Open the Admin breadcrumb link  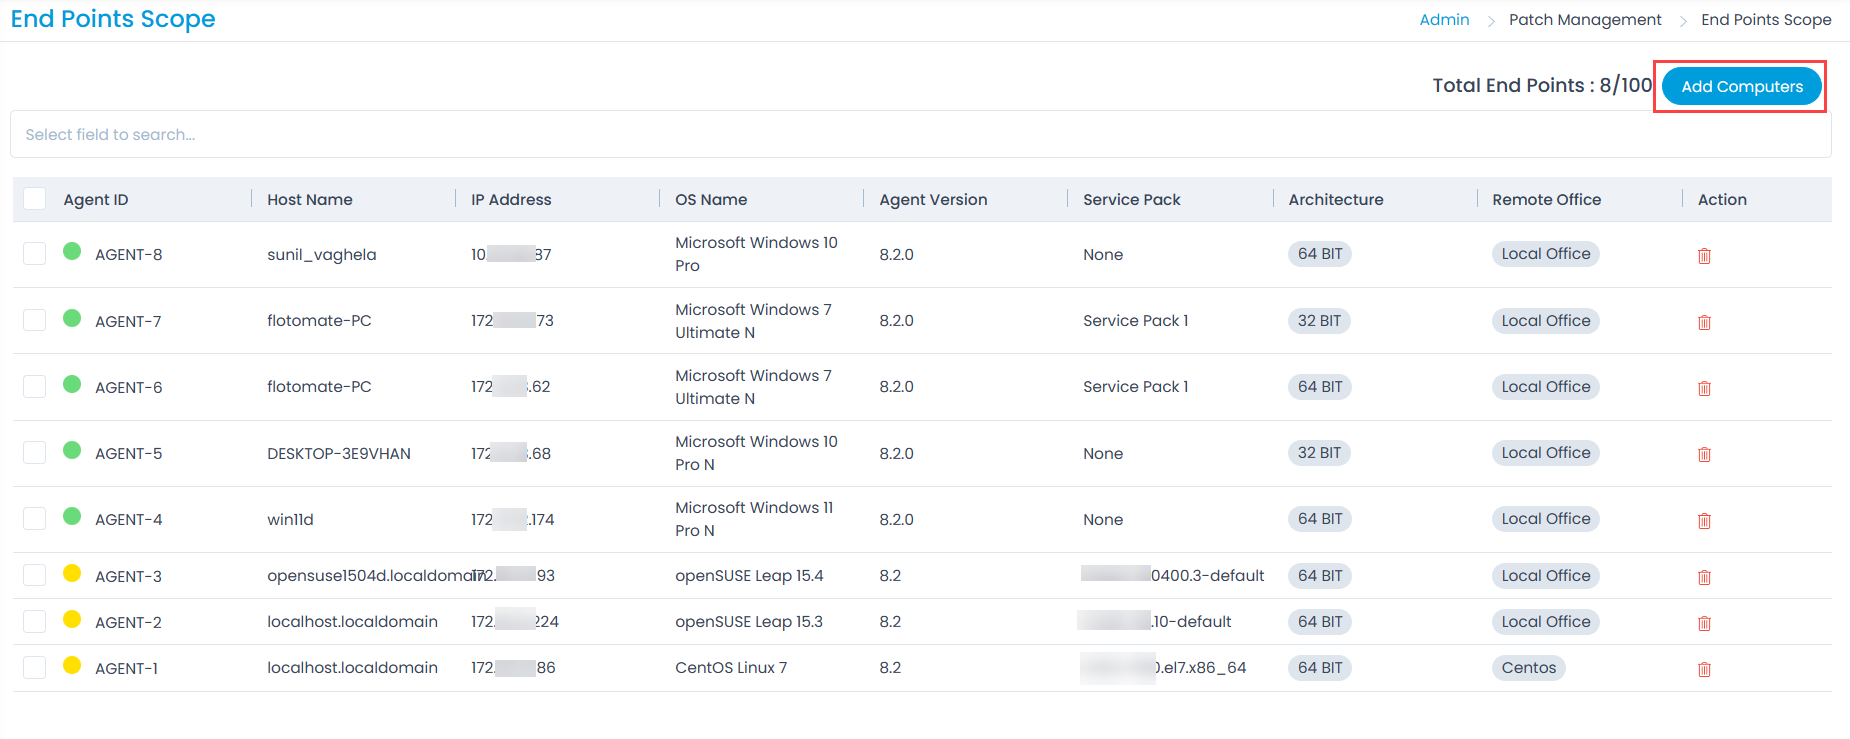(1444, 20)
